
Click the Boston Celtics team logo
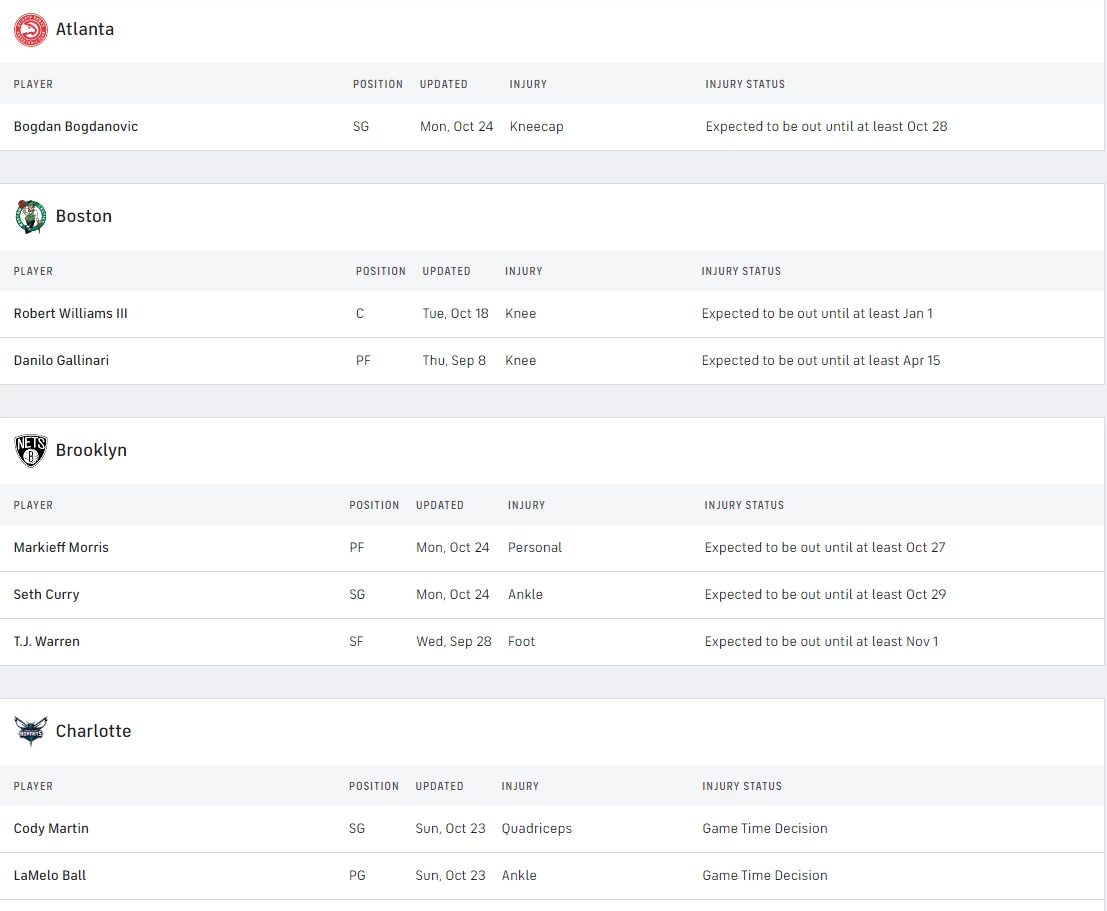[30, 216]
